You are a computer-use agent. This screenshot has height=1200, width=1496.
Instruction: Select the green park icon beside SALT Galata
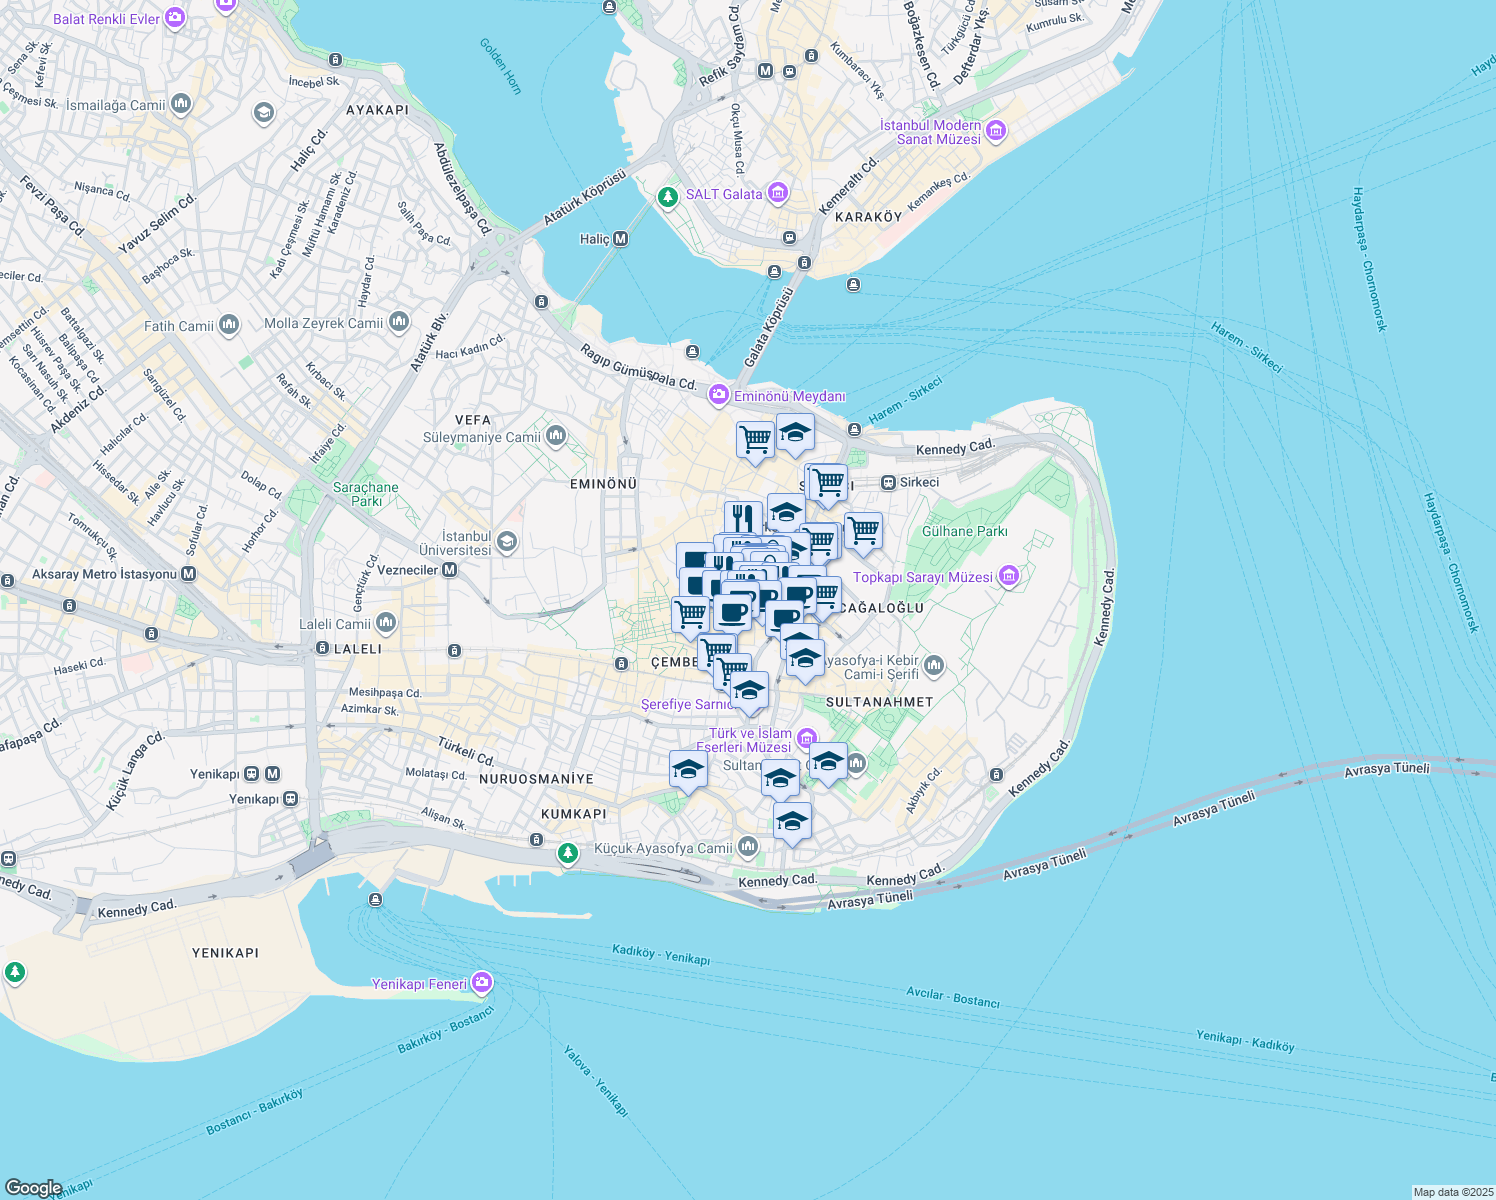[668, 198]
